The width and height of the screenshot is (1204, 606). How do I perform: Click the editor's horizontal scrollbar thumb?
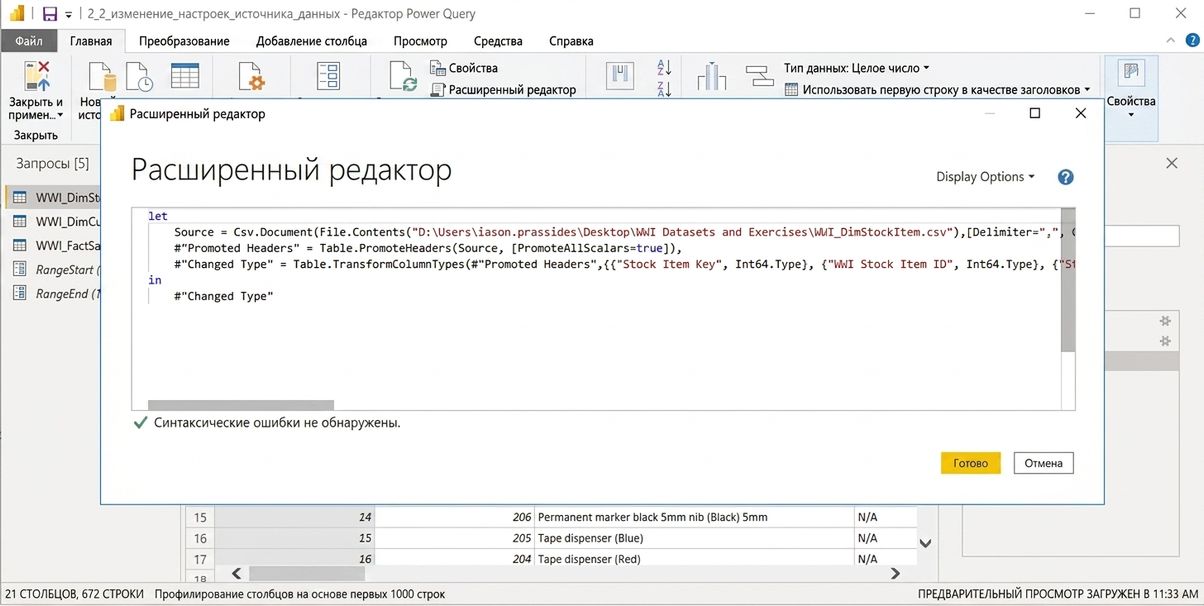[x=239, y=405]
